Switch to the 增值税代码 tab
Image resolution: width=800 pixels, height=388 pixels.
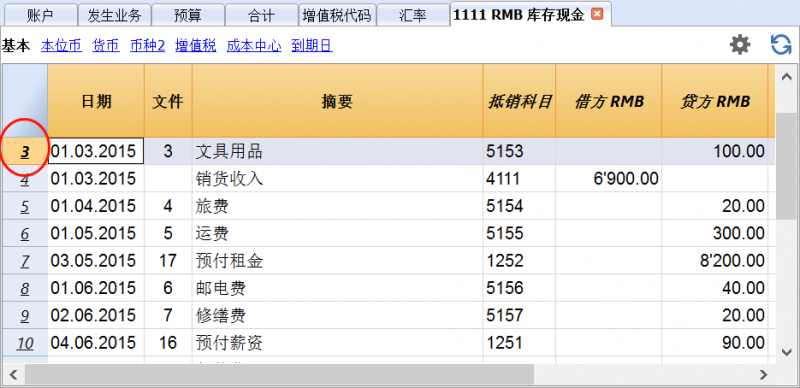click(337, 15)
